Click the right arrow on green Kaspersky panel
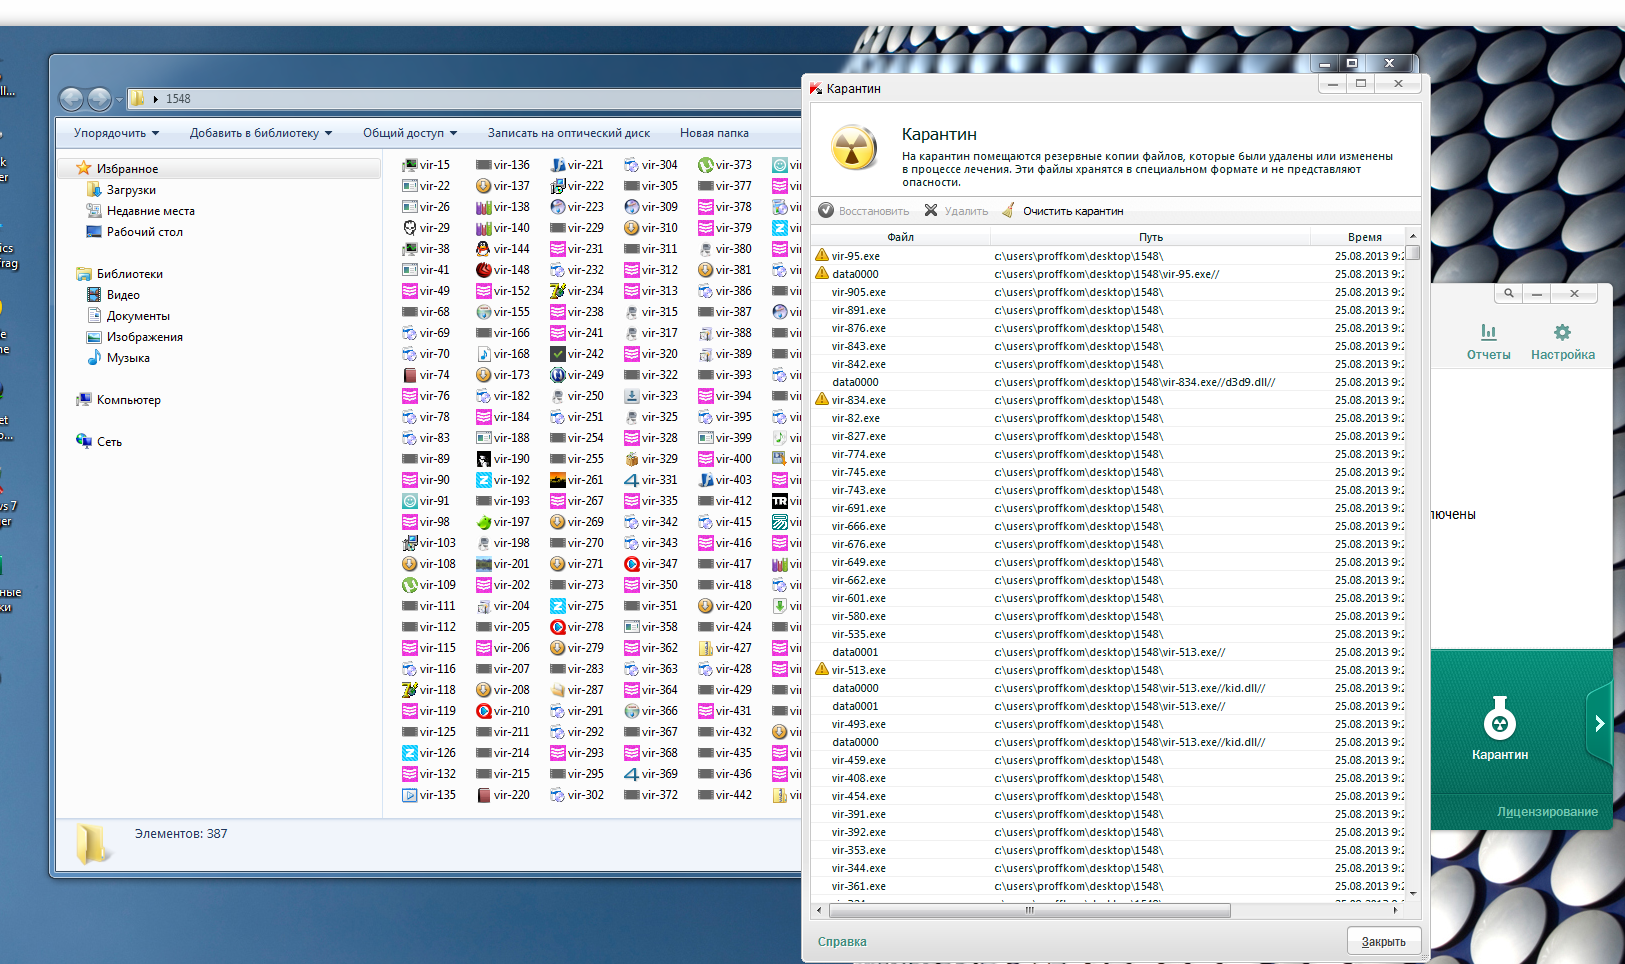1625x964 pixels. (x=1599, y=723)
